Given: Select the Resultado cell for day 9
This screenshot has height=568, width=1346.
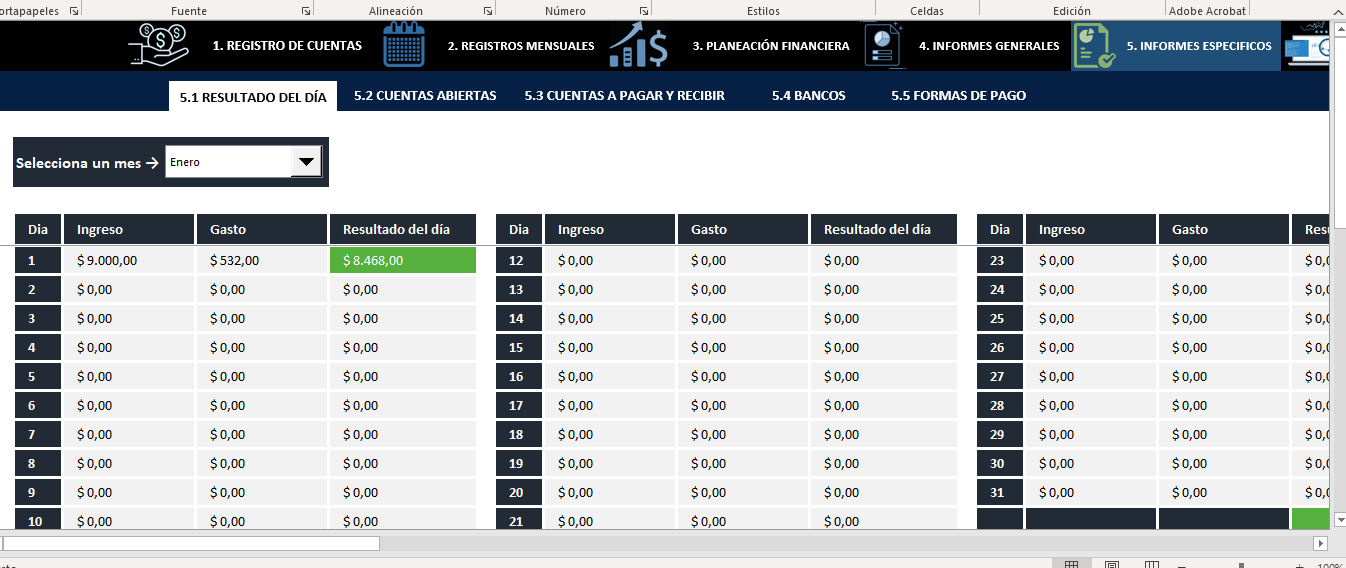Looking at the screenshot, I should [x=403, y=492].
